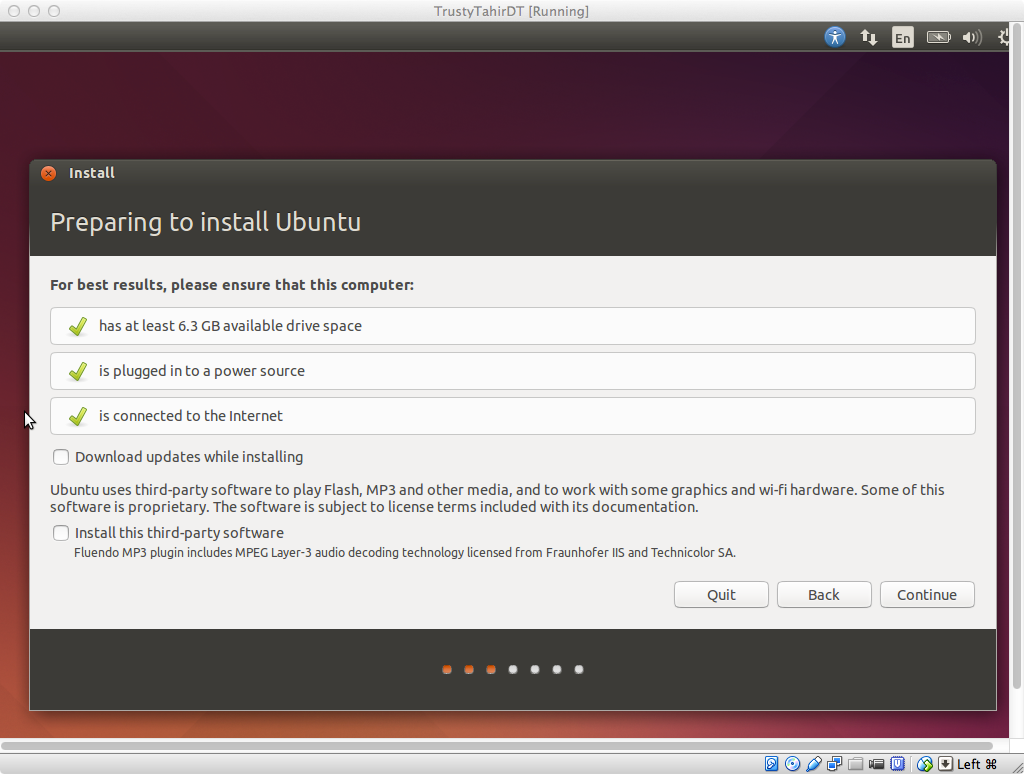Click the Left ⌘ host key label

977,764
